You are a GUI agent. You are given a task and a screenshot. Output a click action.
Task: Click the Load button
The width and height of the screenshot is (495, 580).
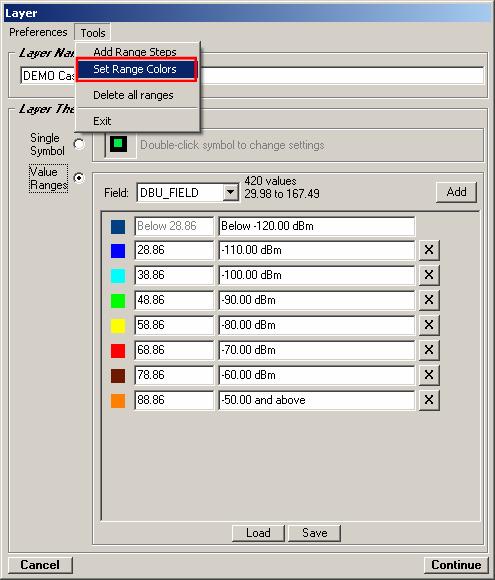click(x=258, y=533)
